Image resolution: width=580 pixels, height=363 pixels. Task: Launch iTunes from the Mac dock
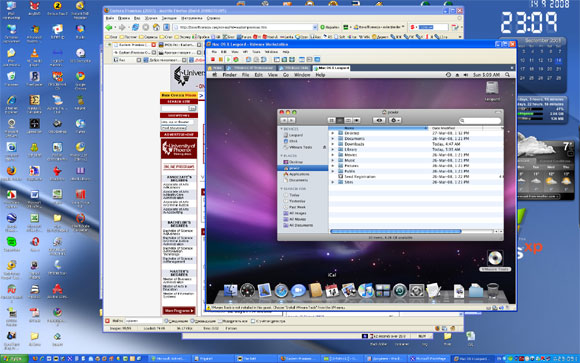click(366, 290)
